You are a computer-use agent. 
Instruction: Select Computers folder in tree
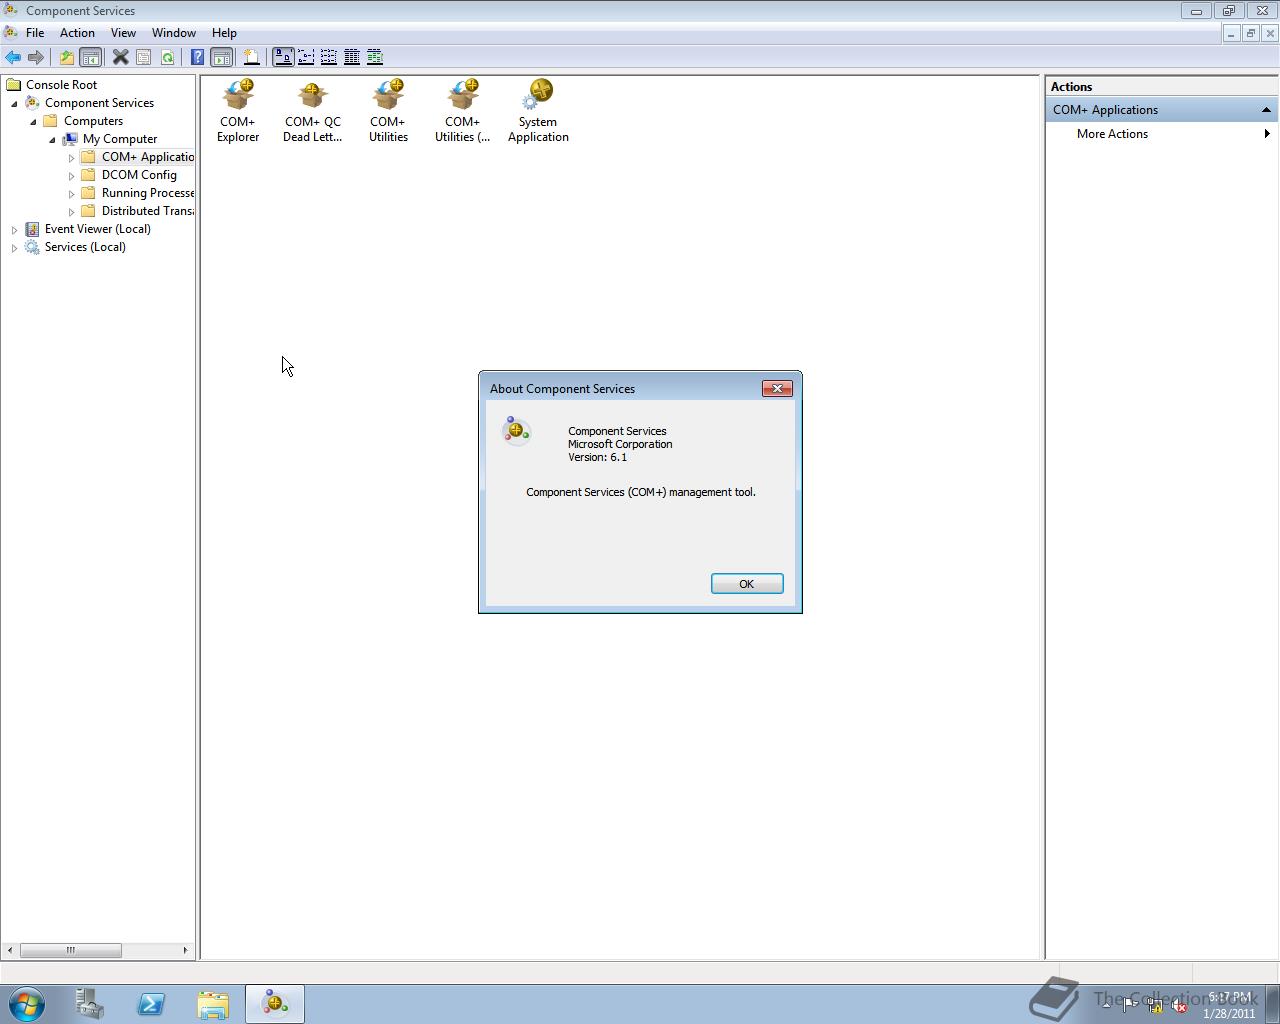click(93, 121)
